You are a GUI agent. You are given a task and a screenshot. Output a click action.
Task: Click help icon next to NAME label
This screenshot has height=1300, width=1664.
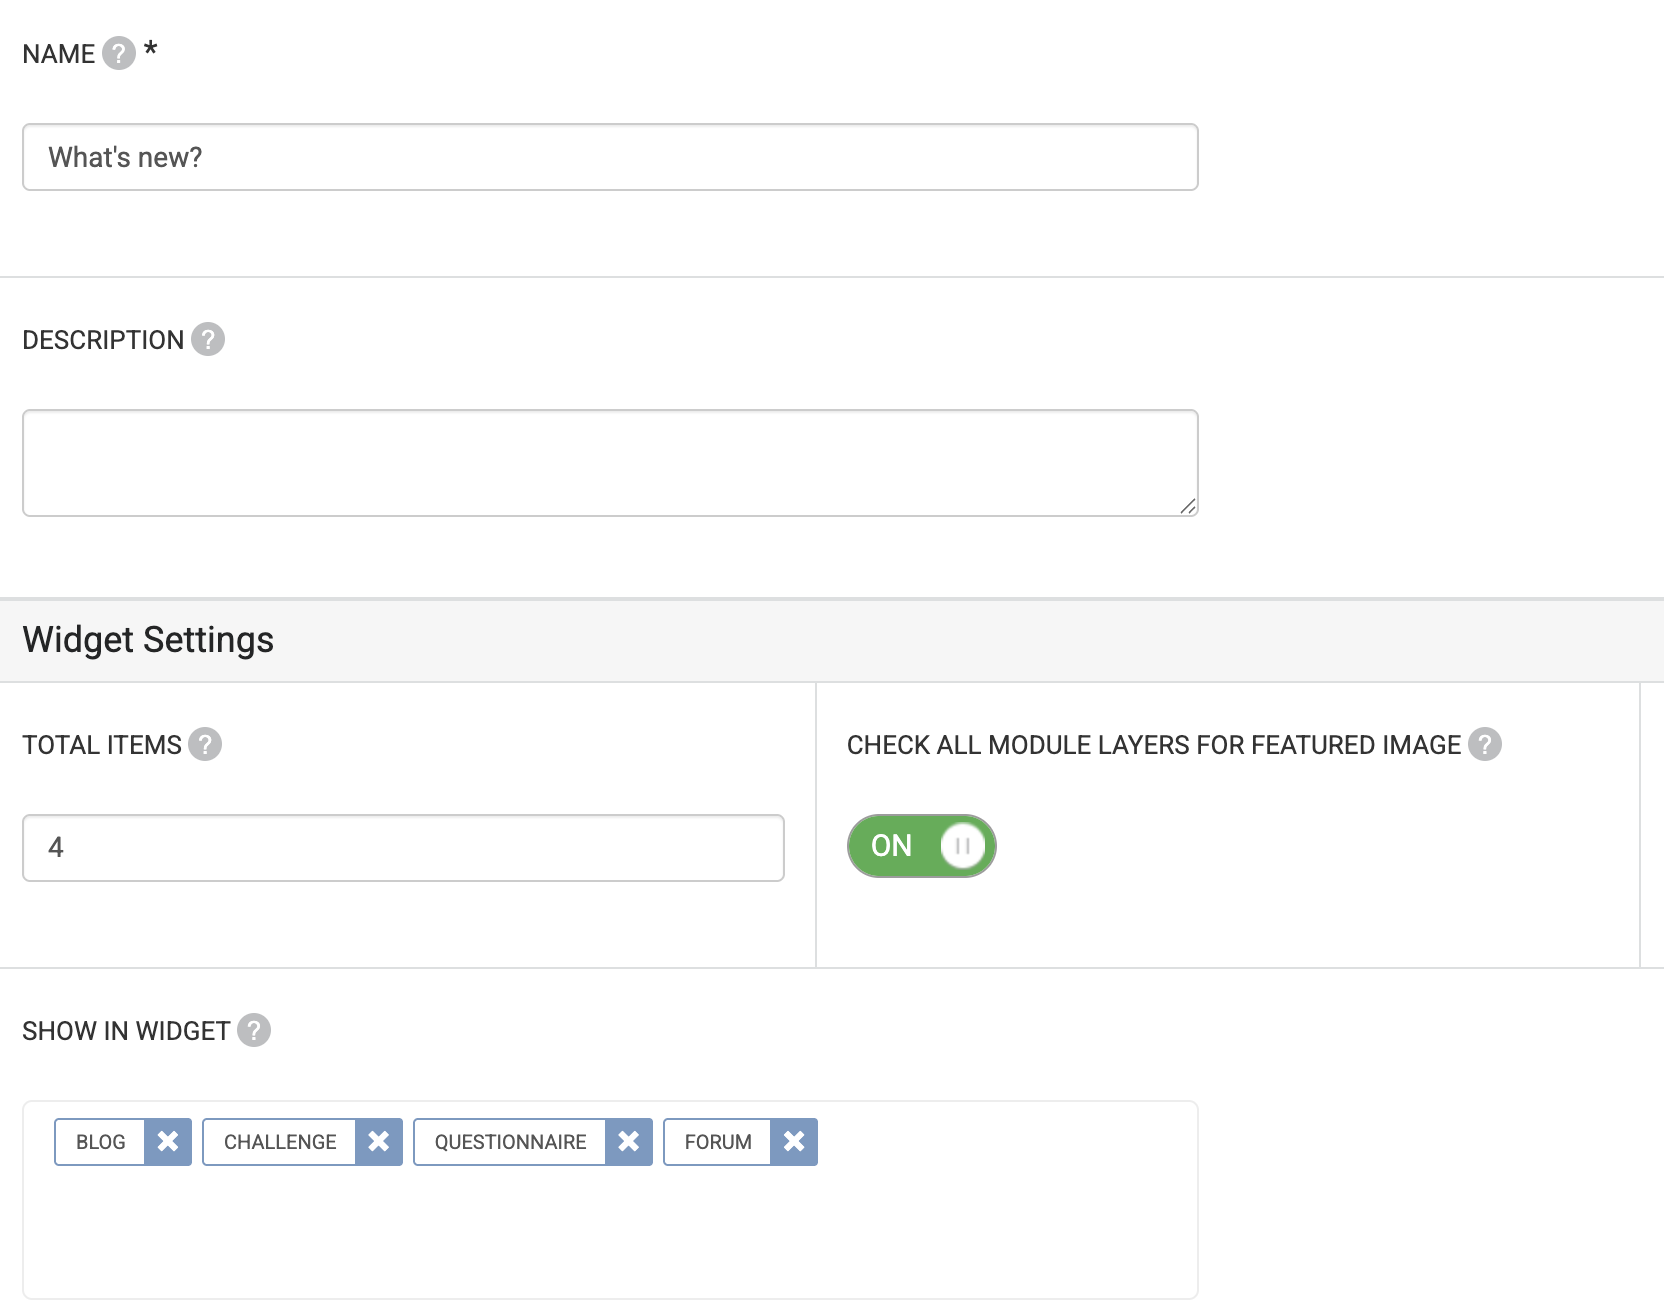click(x=118, y=53)
